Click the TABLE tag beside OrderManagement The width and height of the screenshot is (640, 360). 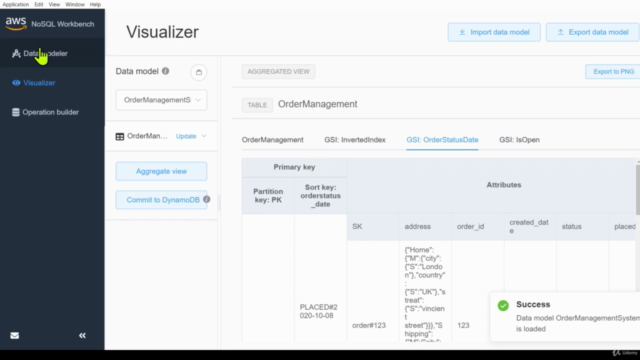coord(257,105)
